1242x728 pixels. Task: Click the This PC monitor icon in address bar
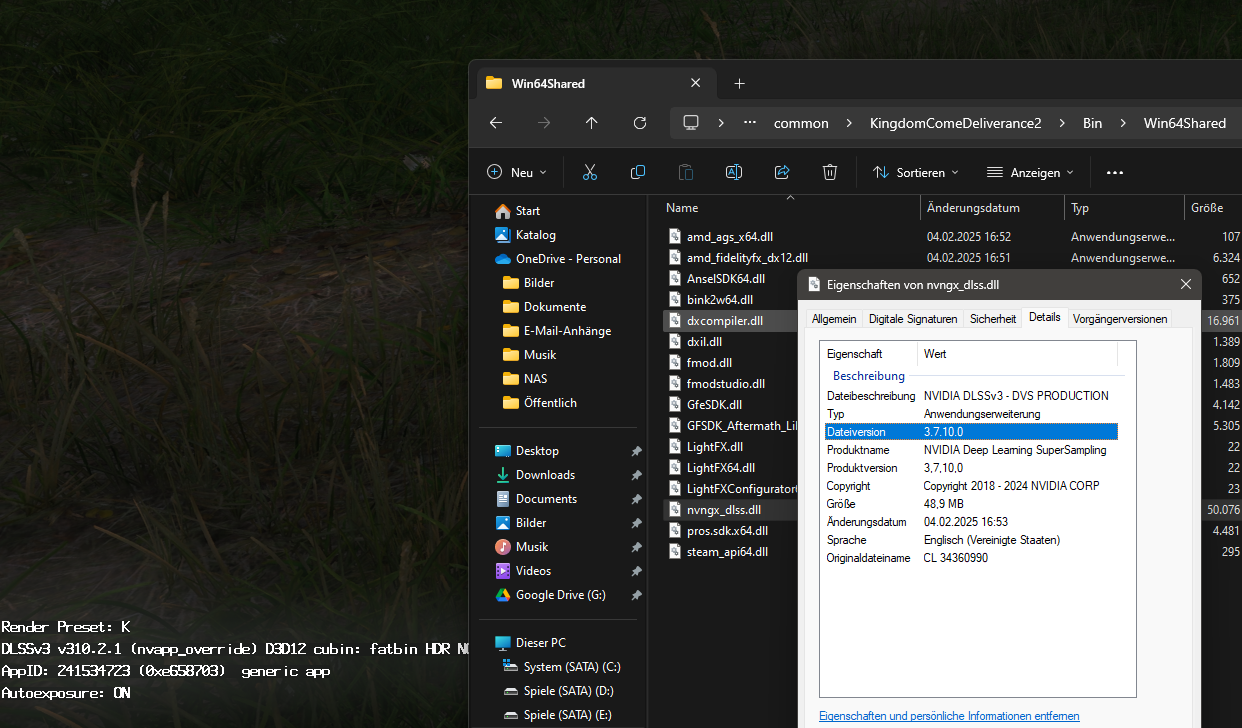click(691, 123)
